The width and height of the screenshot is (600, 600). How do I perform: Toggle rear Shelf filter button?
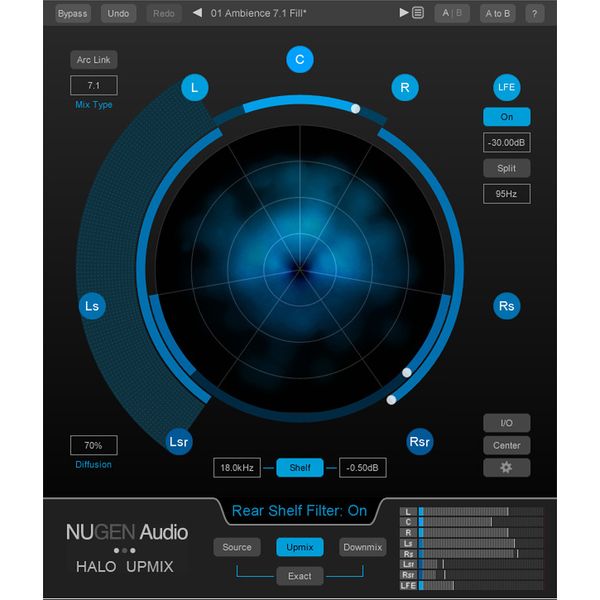pos(300,468)
